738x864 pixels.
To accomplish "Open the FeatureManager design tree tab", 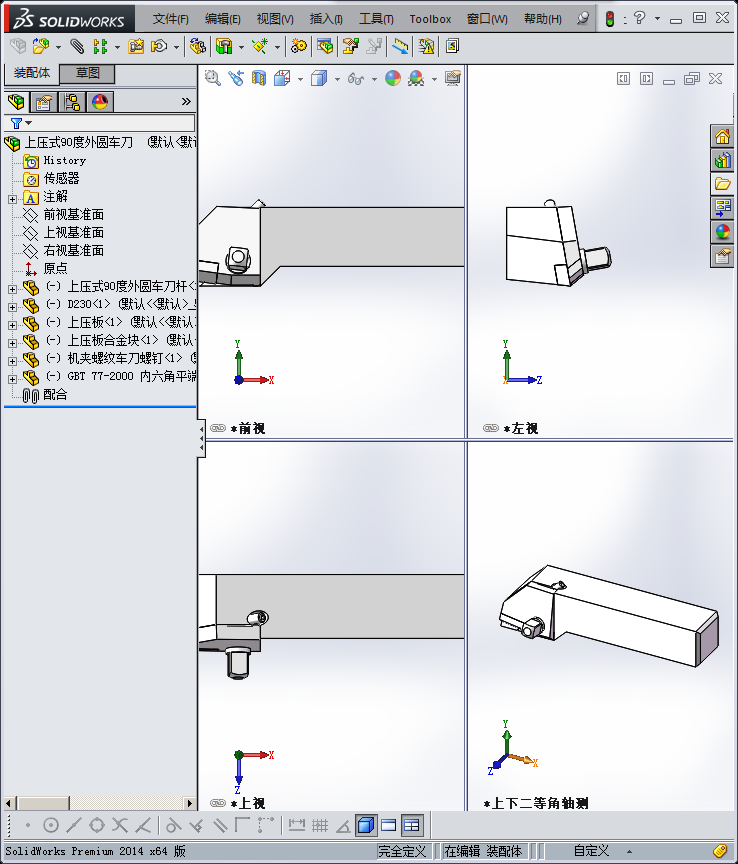I will point(17,102).
